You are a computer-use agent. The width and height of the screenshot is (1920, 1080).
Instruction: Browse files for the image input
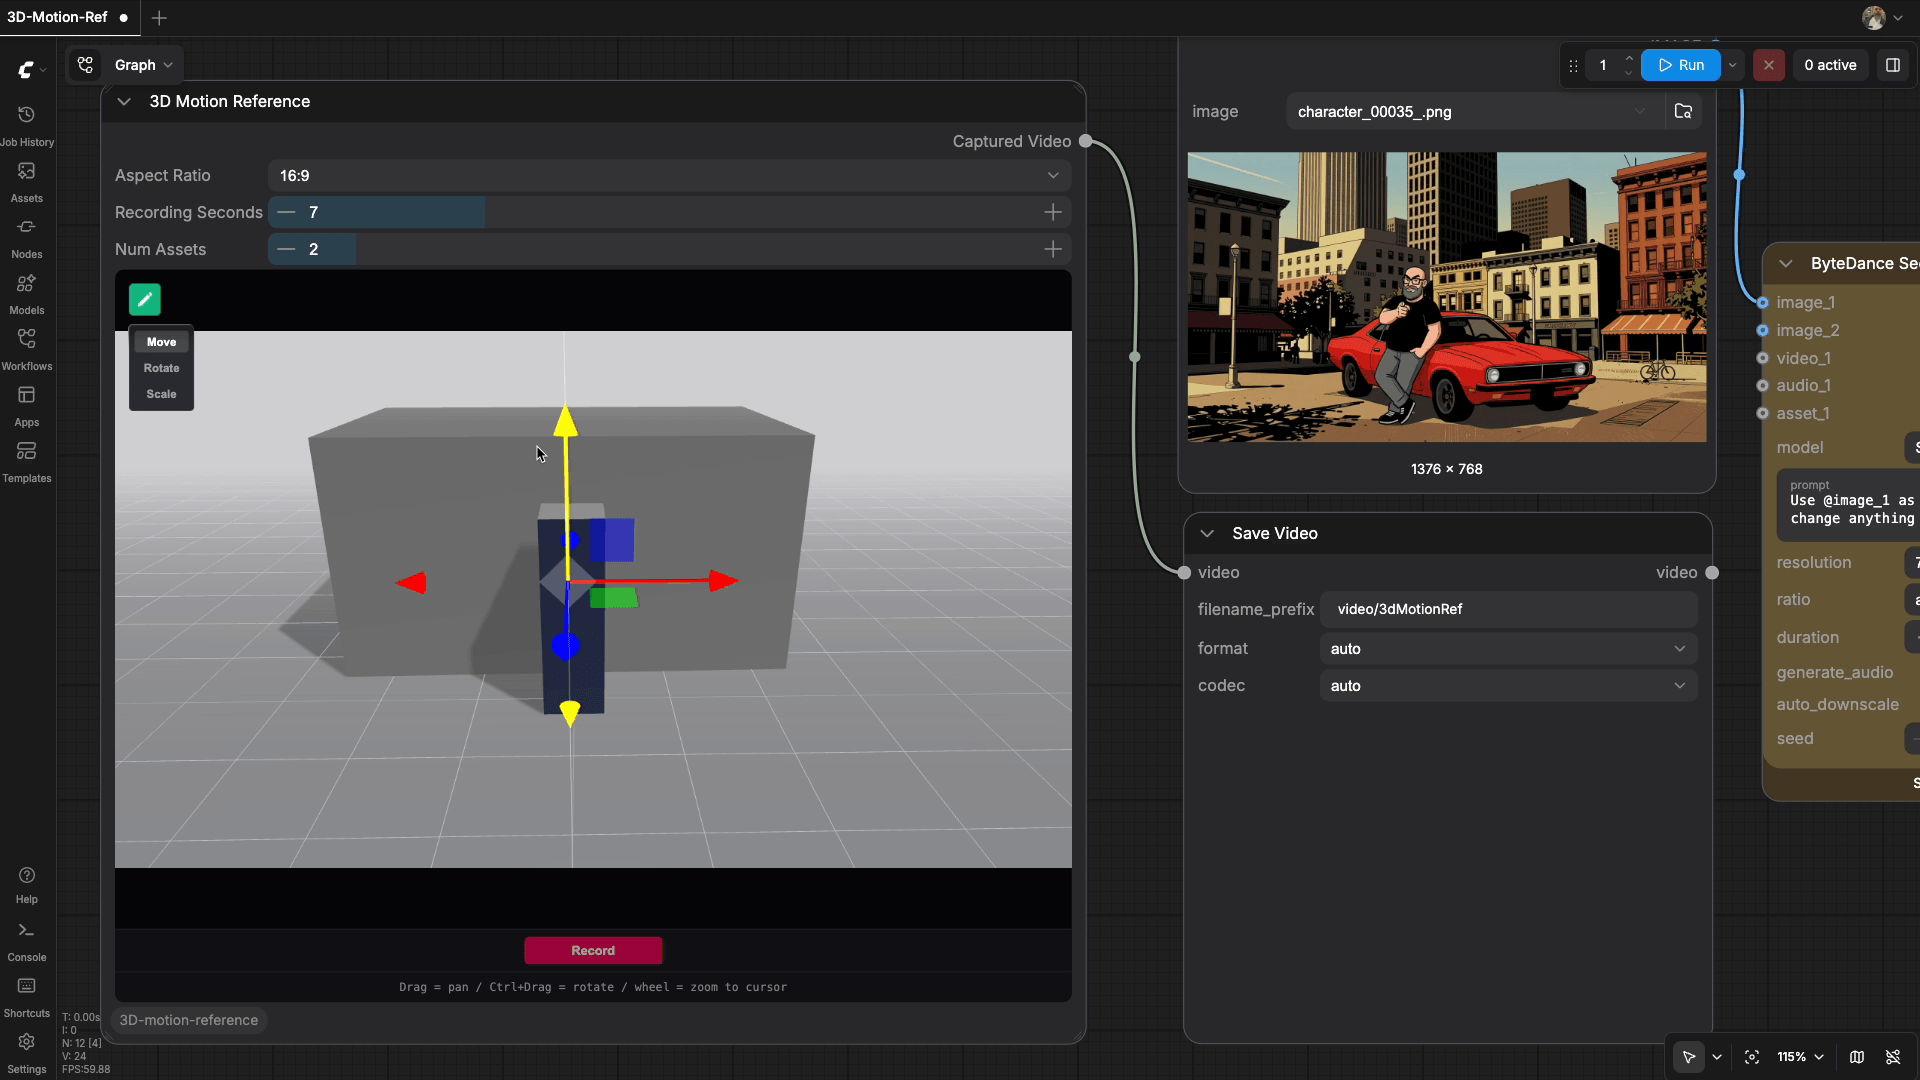click(x=1684, y=111)
